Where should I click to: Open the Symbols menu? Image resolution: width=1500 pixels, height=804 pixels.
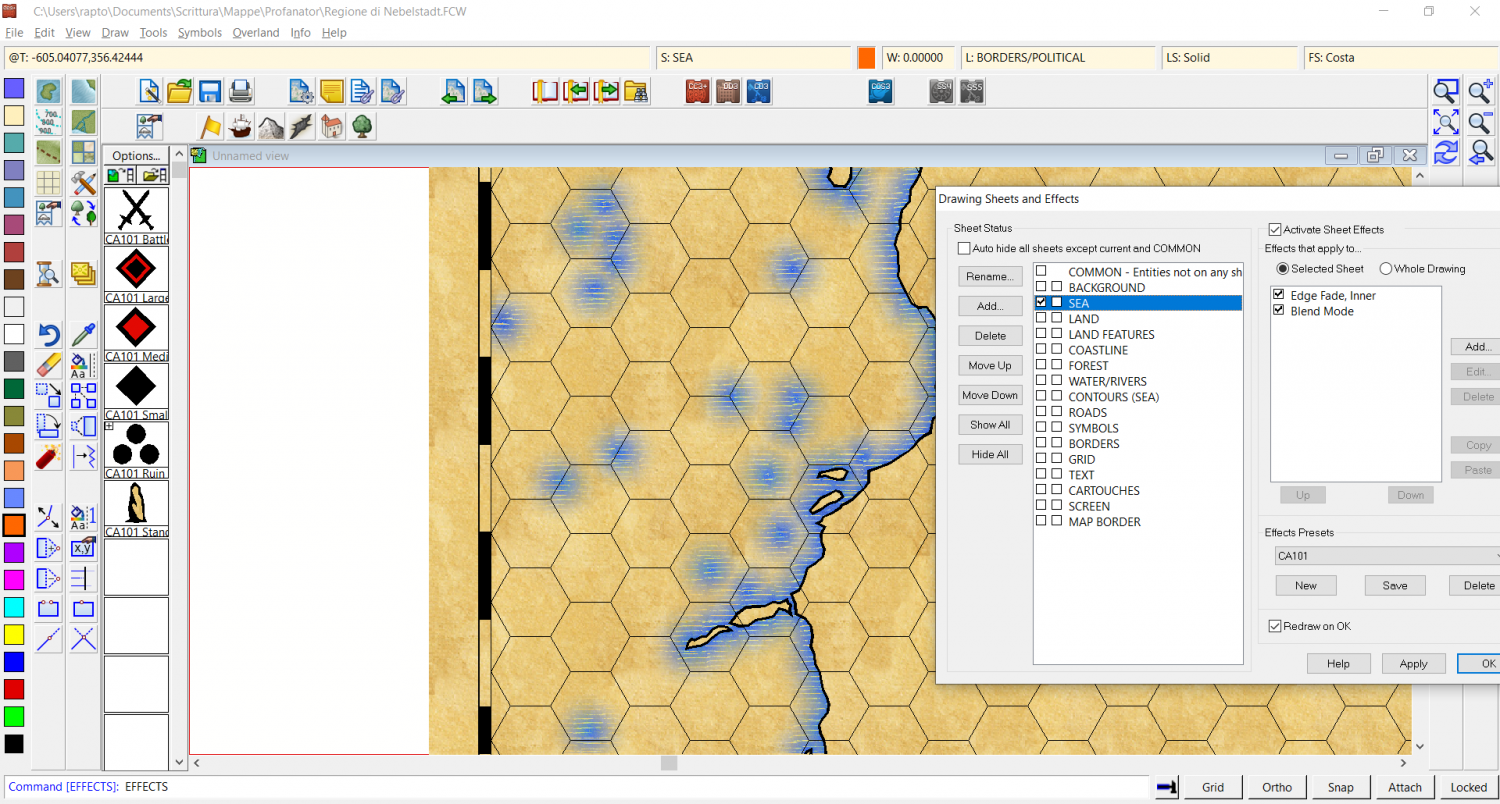click(200, 32)
